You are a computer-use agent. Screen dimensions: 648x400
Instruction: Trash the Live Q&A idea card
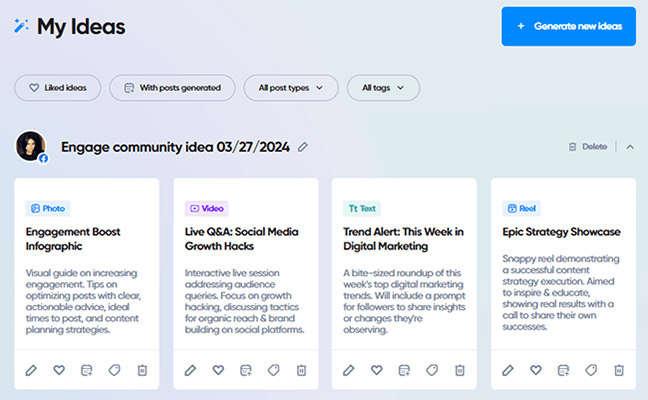coord(301,370)
